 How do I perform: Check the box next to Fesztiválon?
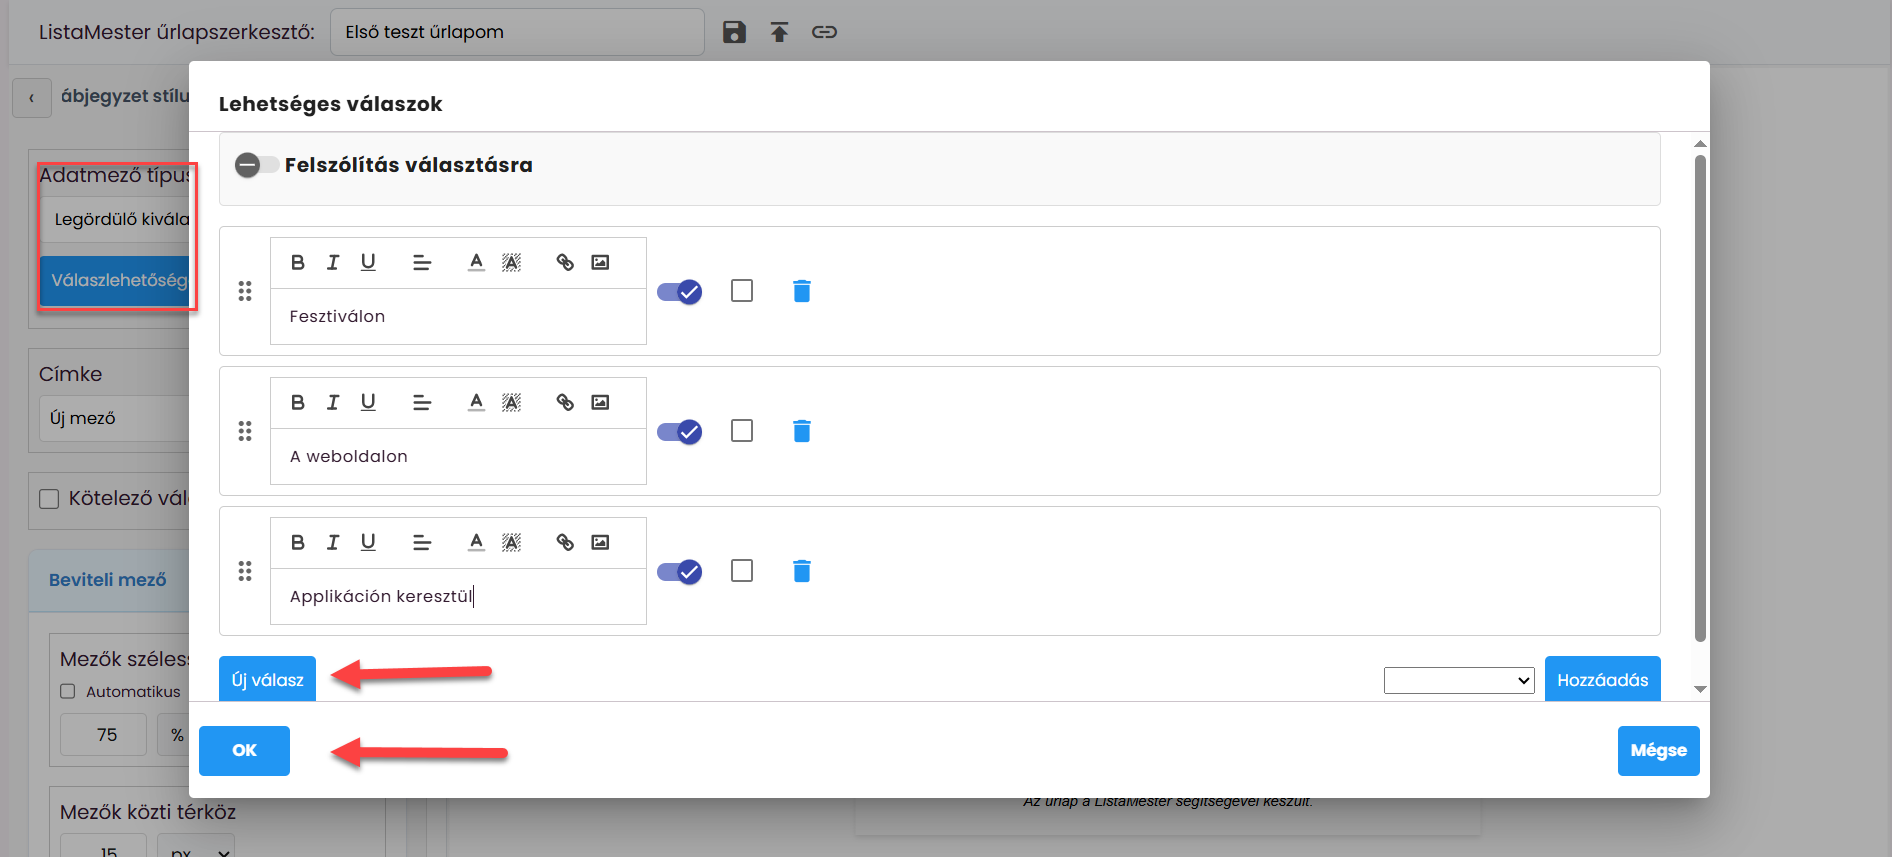742,291
